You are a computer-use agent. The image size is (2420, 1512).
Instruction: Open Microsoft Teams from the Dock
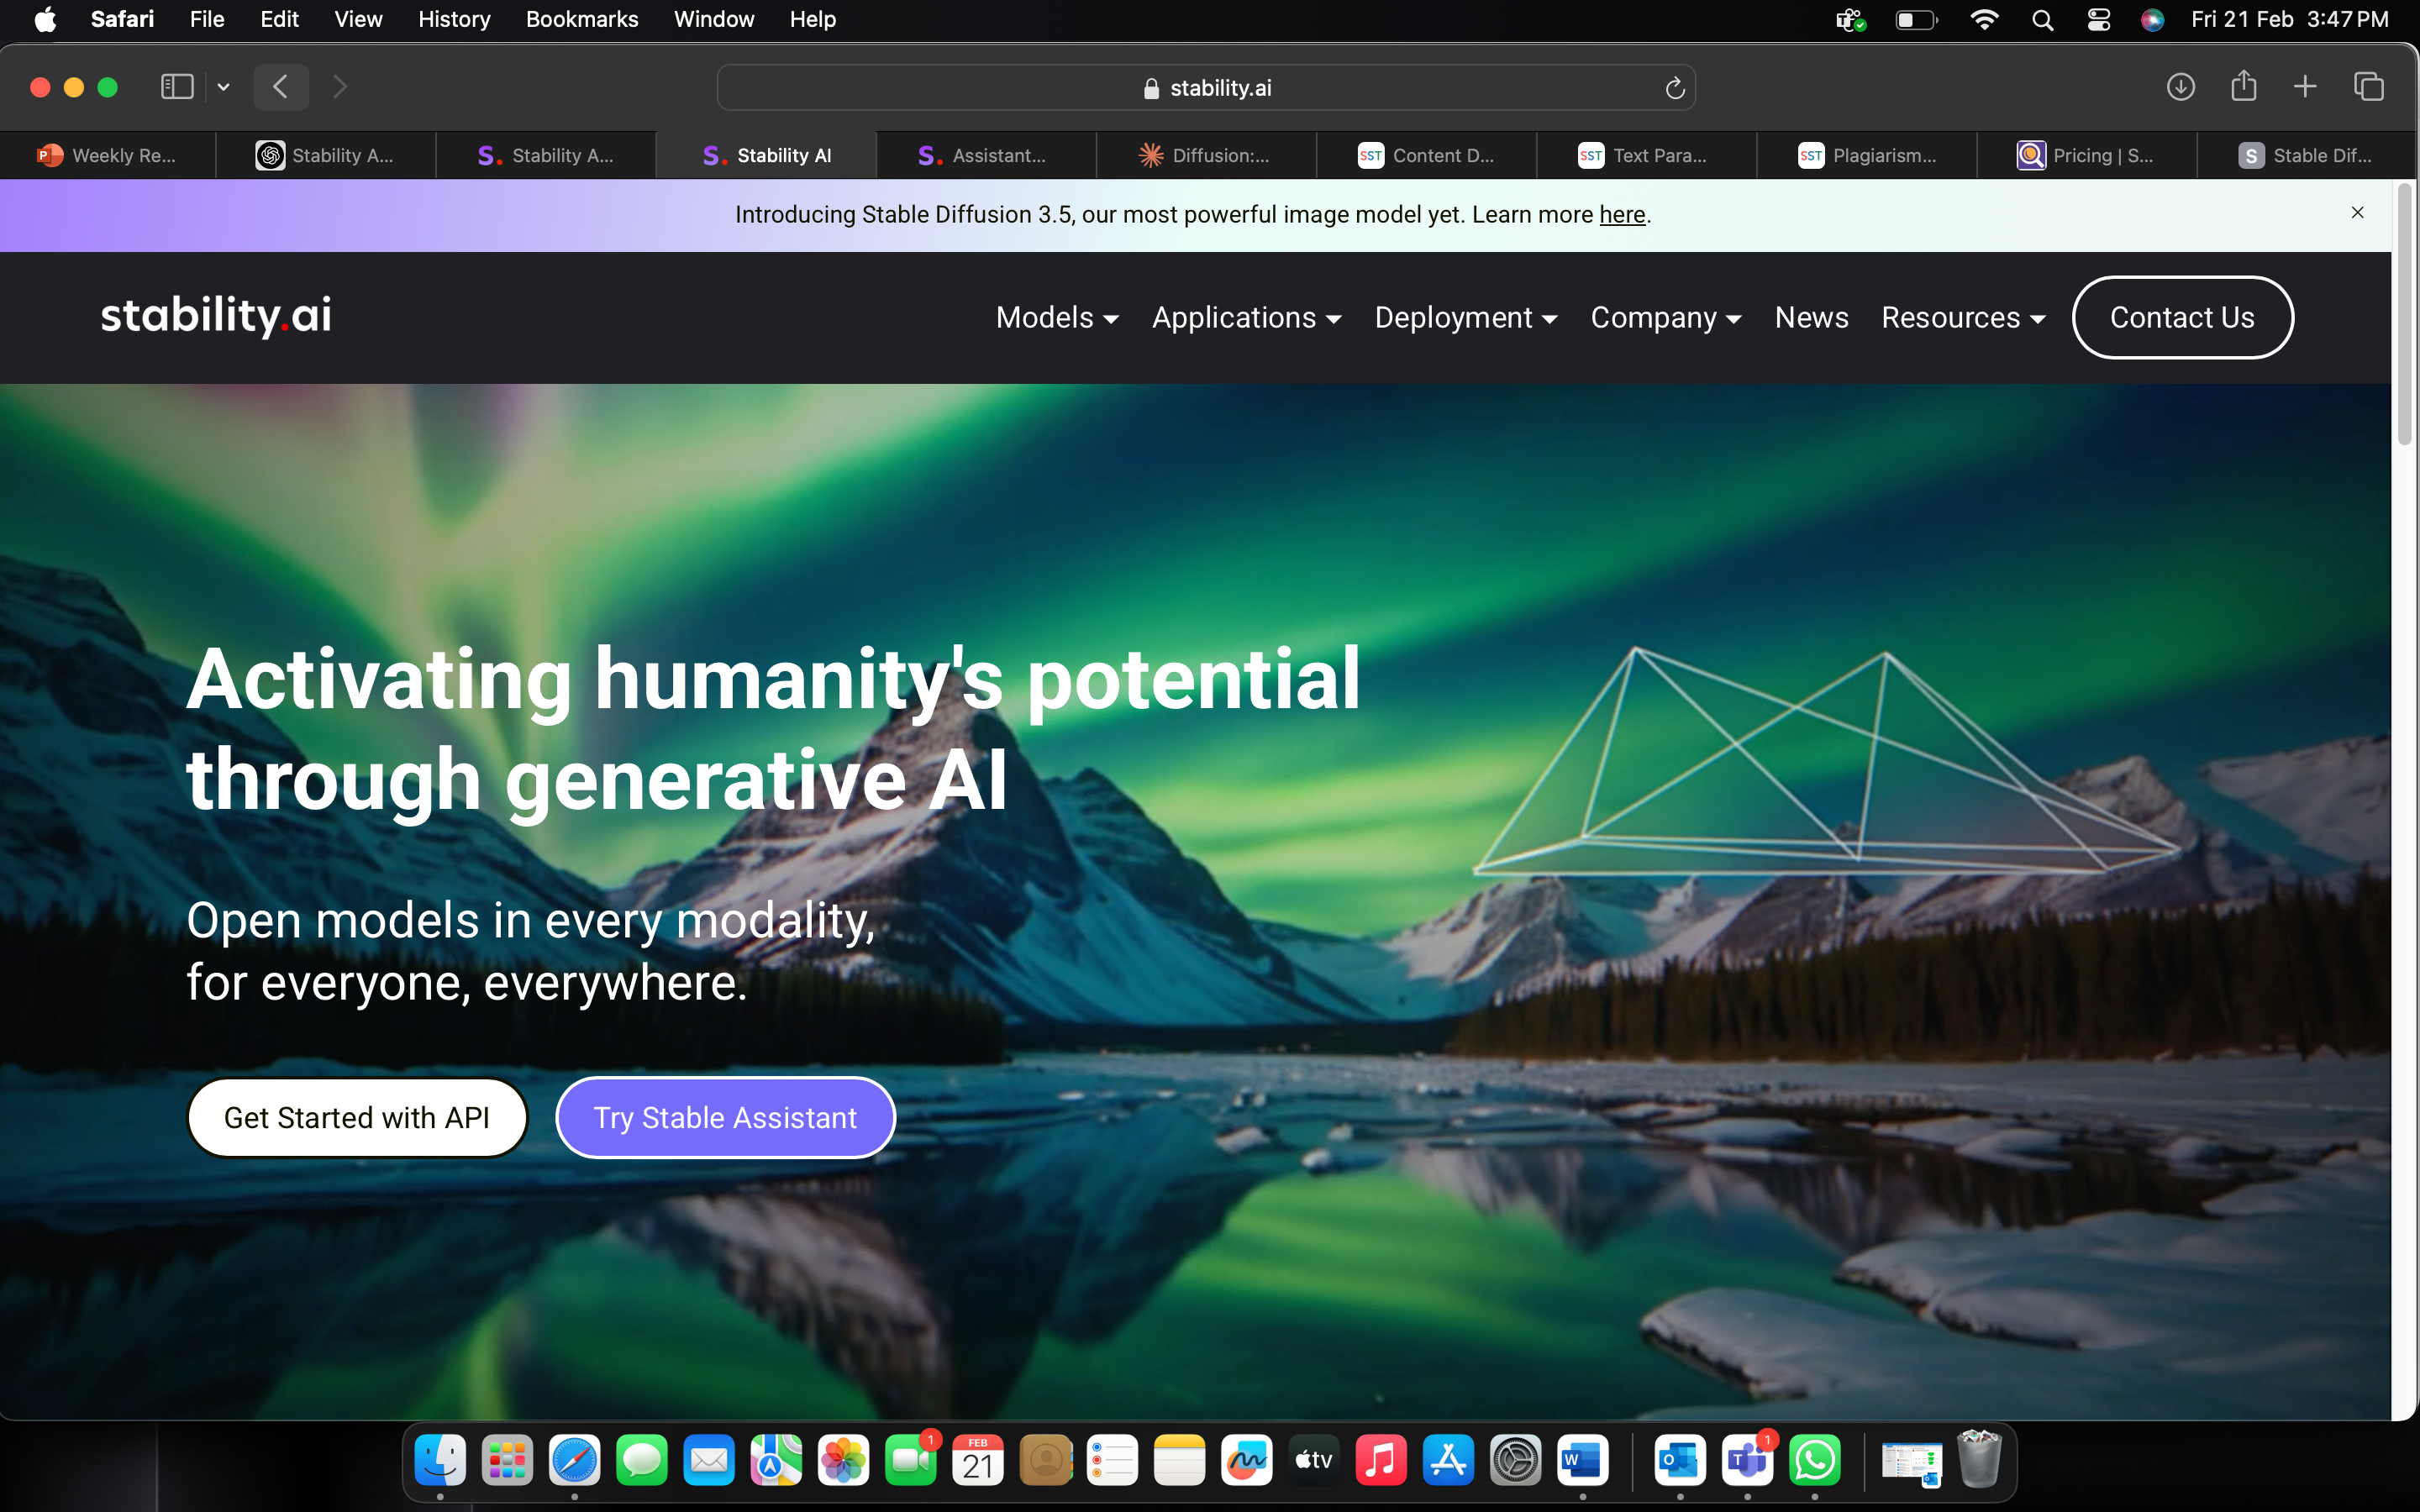point(1747,1461)
